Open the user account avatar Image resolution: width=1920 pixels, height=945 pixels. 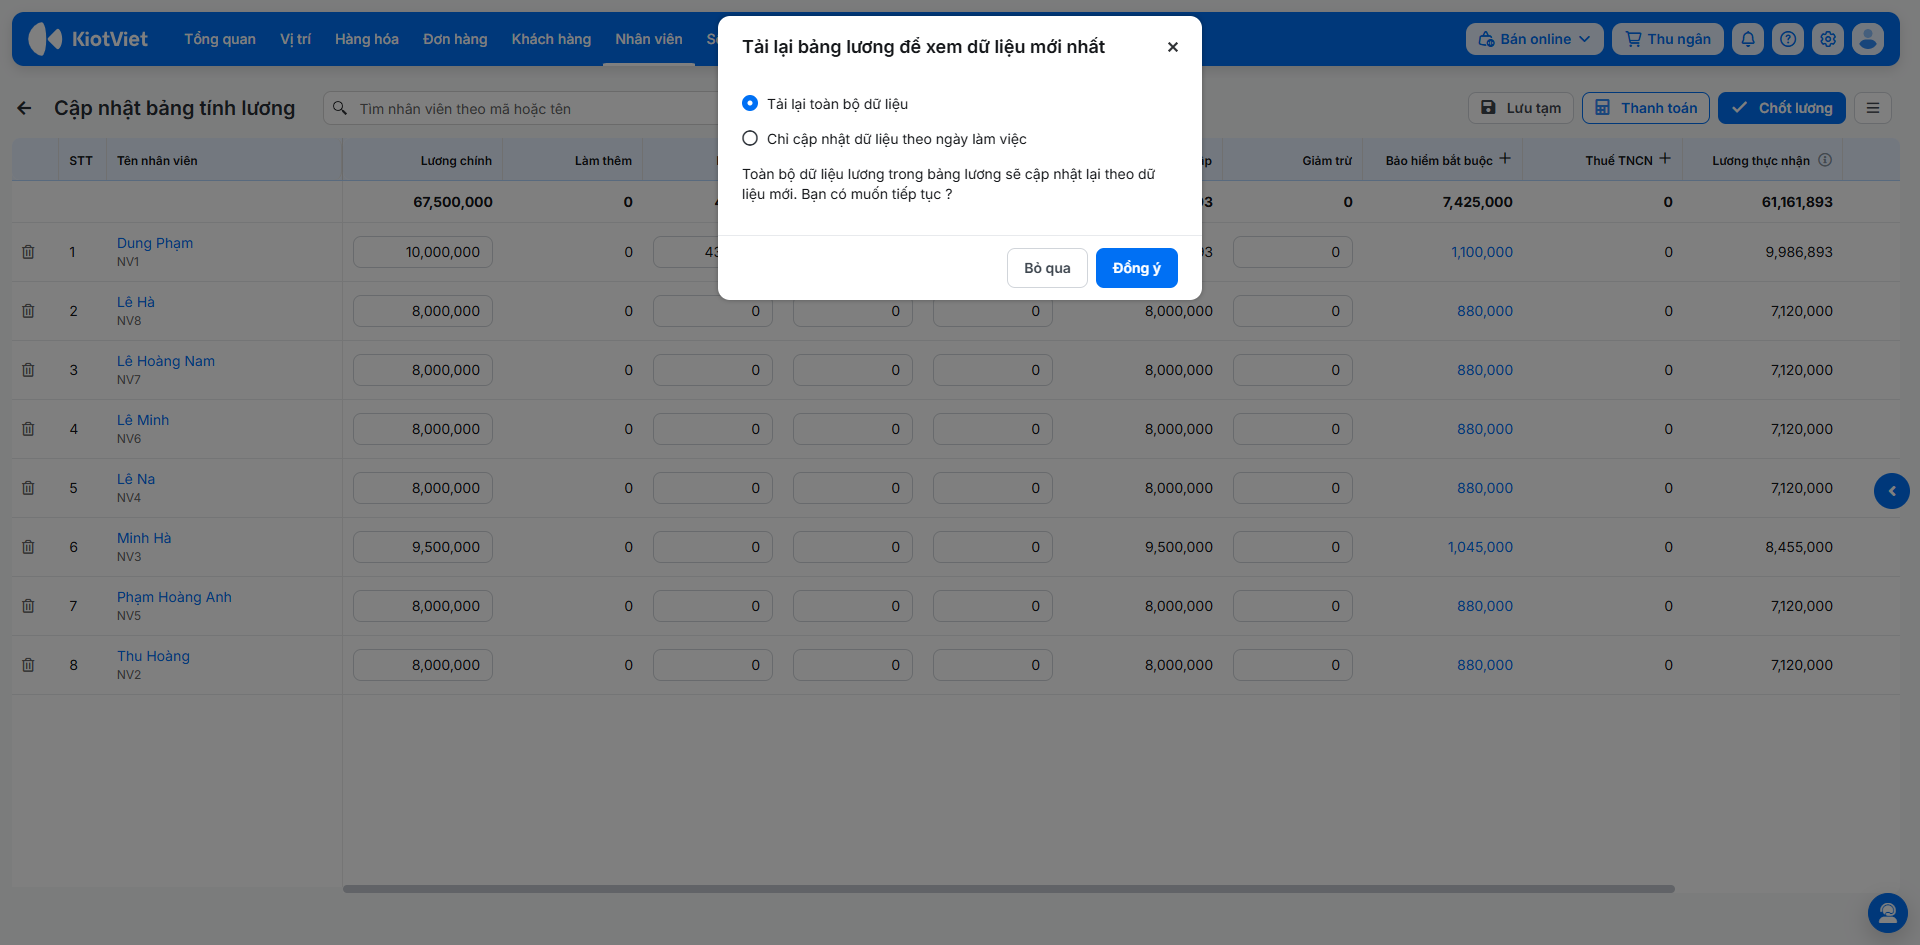coord(1868,39)
